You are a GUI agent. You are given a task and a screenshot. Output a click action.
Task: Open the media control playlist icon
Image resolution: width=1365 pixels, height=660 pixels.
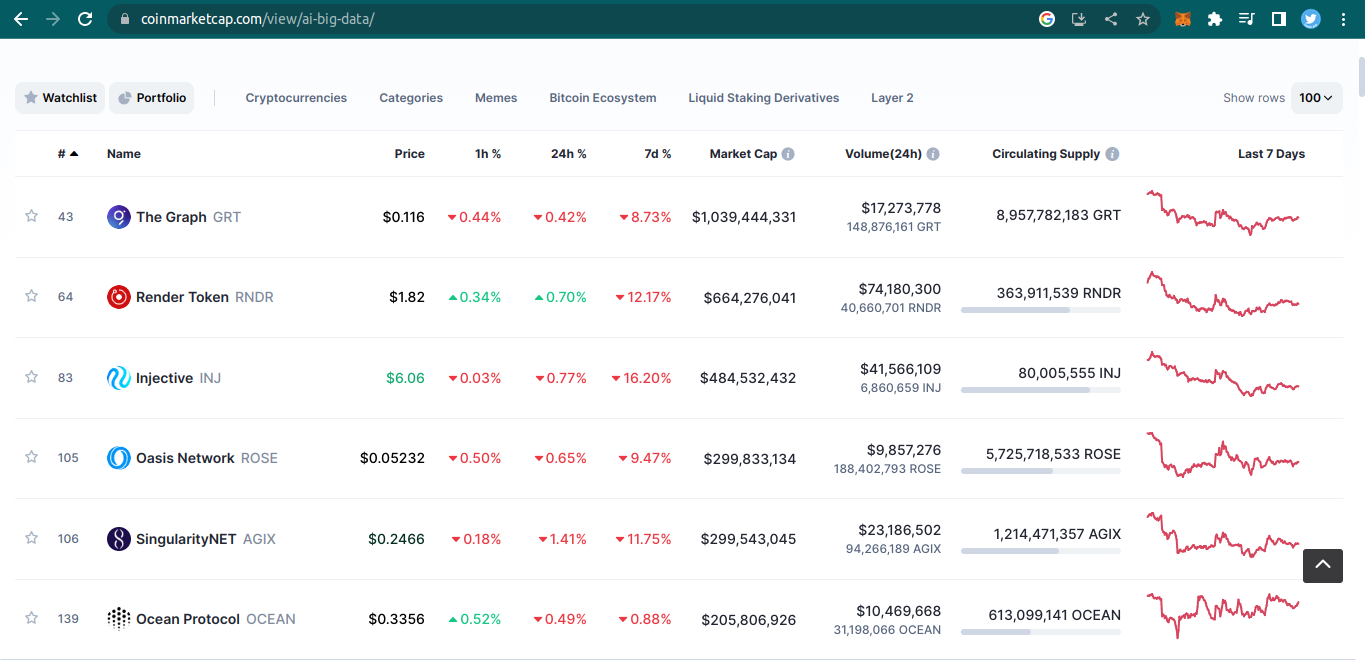click(x=1247, y=19)
